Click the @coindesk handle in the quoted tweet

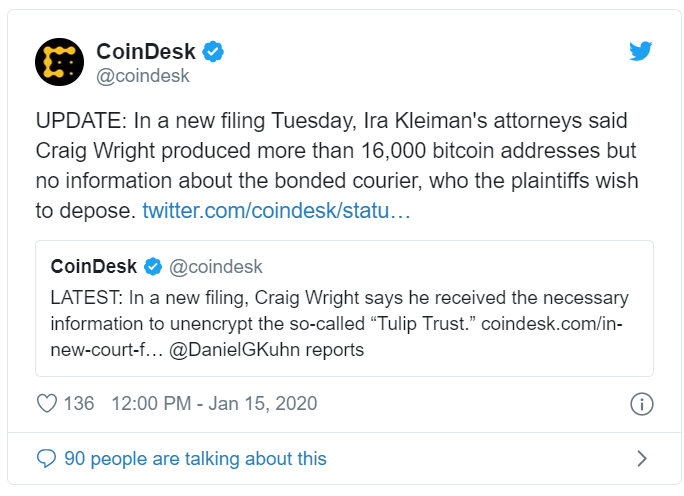coord(217,266)
